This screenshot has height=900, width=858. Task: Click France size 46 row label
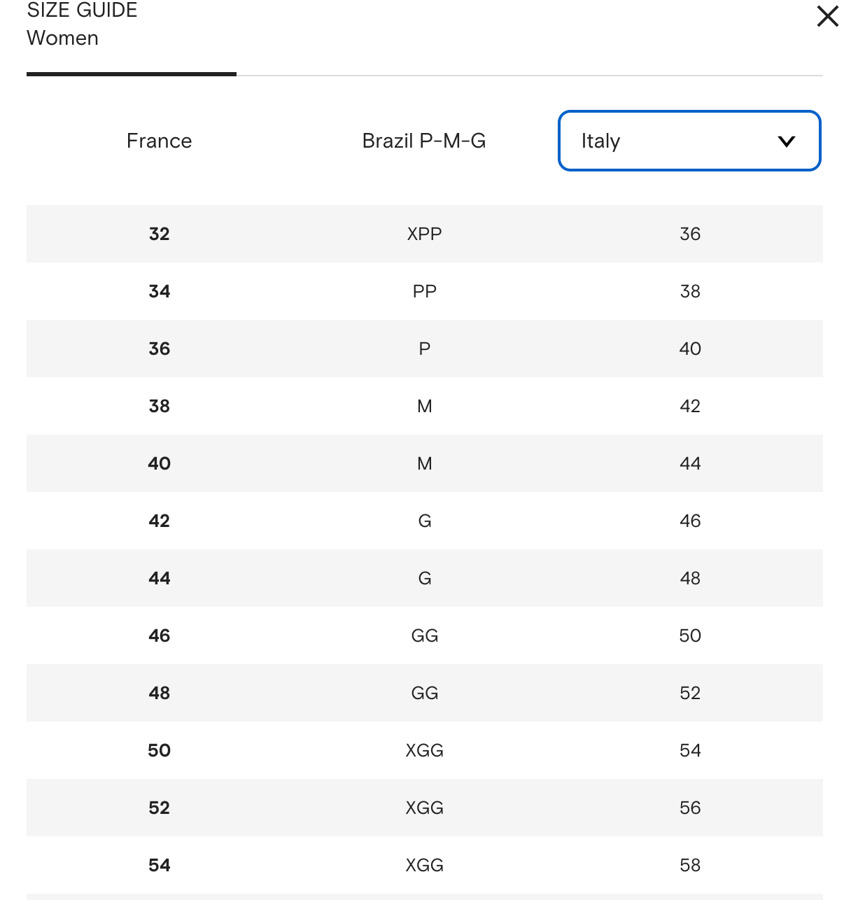(x=159, y=636)
